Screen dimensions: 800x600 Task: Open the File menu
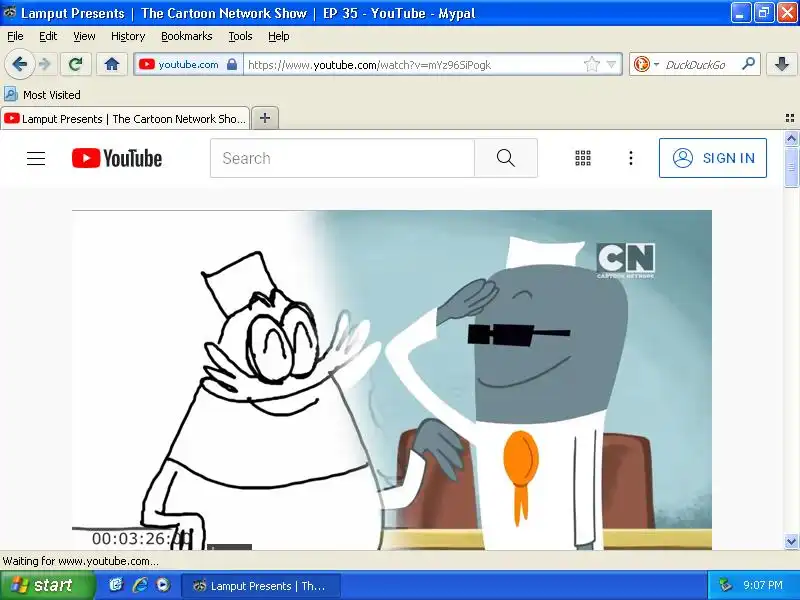click(15, 36)
